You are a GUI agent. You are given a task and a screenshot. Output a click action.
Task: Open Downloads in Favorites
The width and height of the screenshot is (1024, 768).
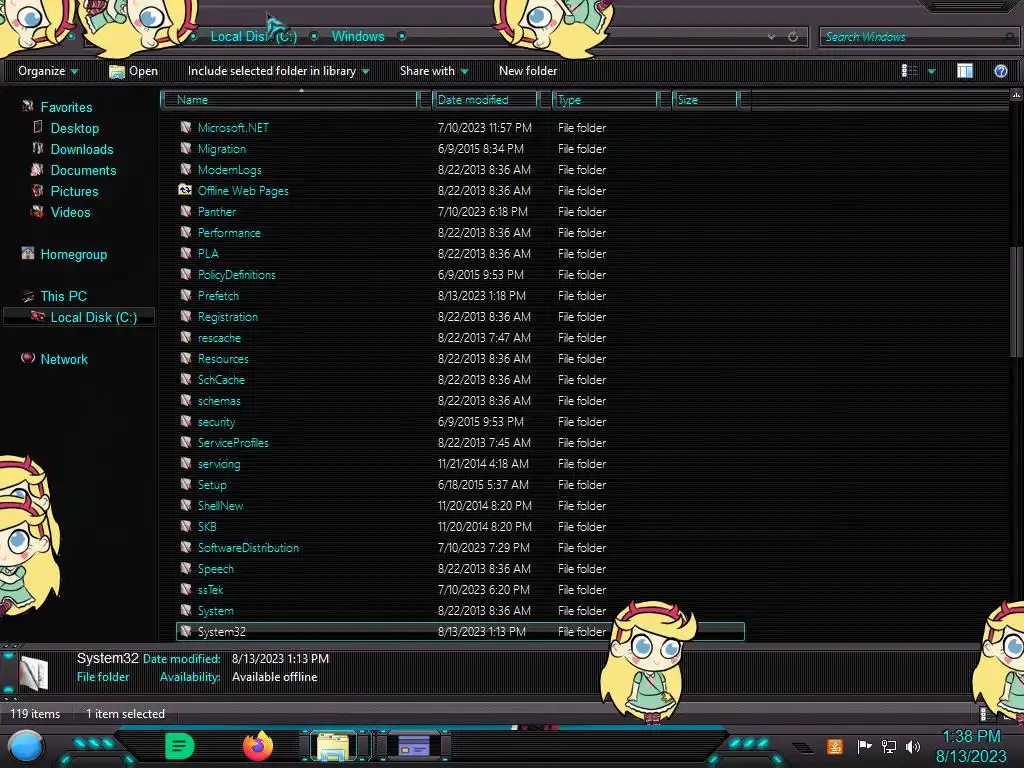click(82, 149)
